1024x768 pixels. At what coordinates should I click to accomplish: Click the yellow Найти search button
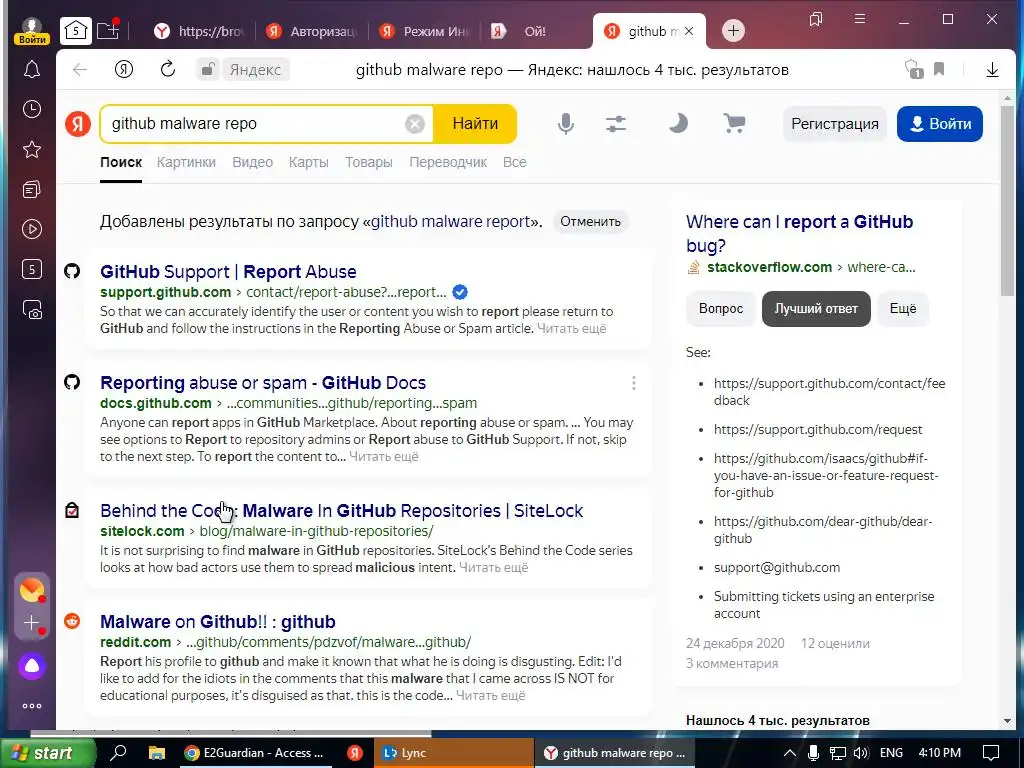[x=475, y=123]
